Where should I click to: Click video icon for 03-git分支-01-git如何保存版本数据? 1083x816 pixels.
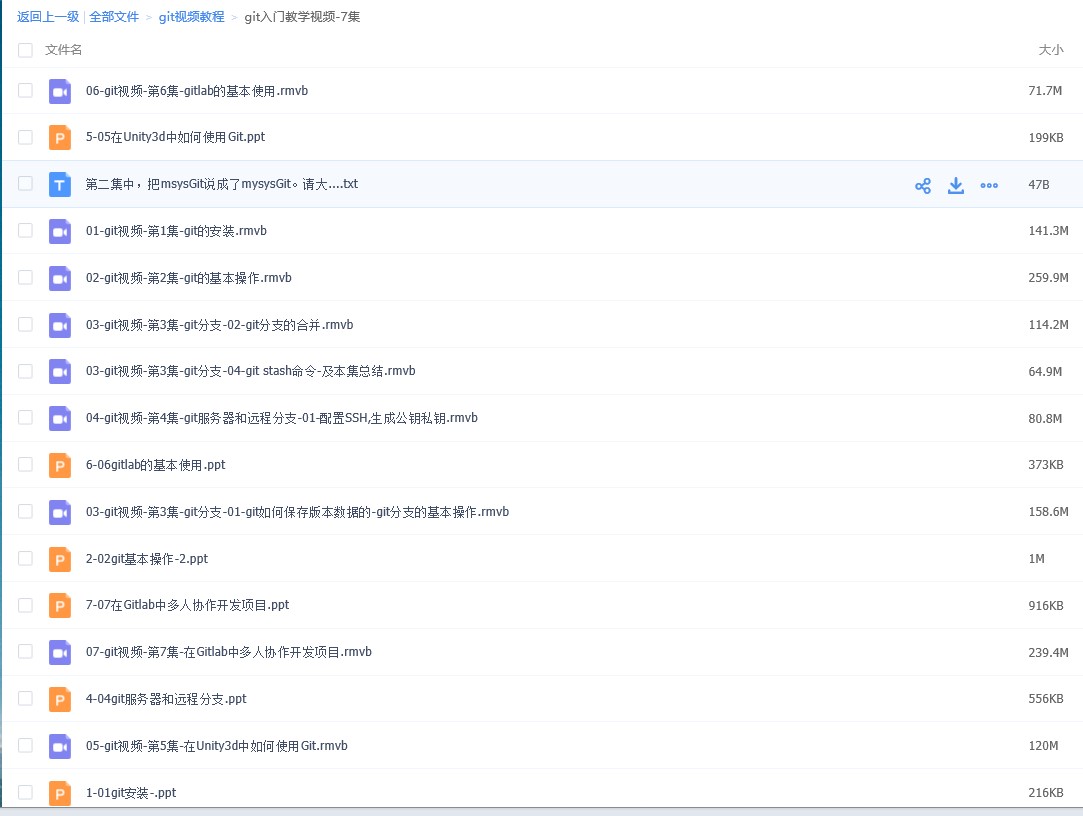tap(60, 512)
